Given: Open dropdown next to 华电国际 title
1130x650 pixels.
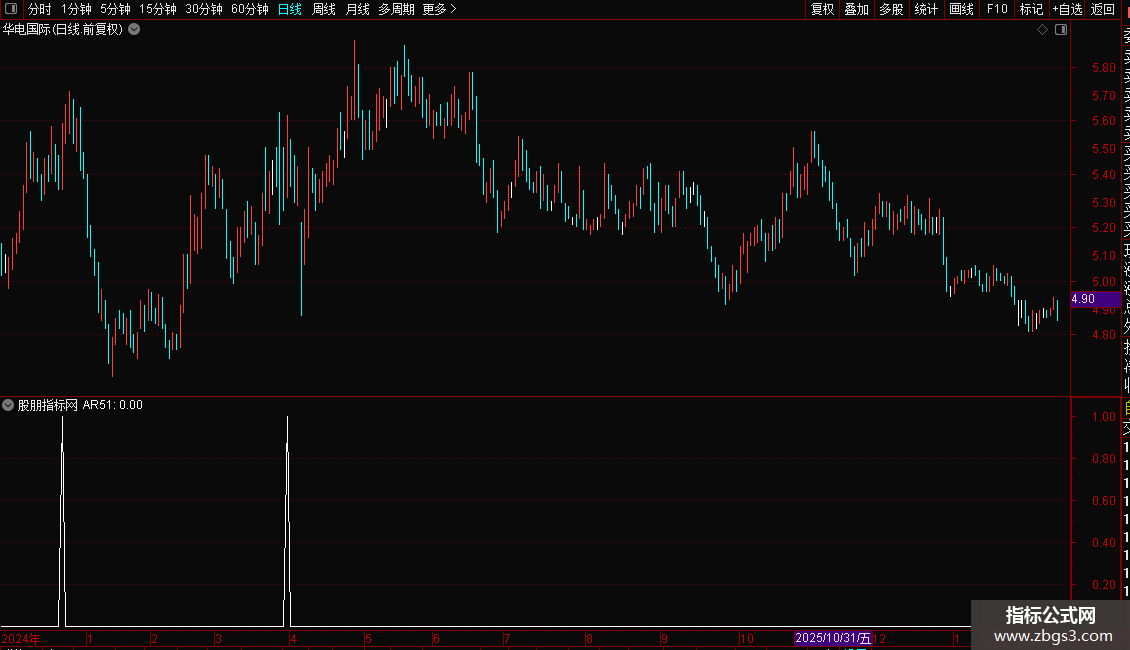Looking at the screenshot, I should (134, 30).
